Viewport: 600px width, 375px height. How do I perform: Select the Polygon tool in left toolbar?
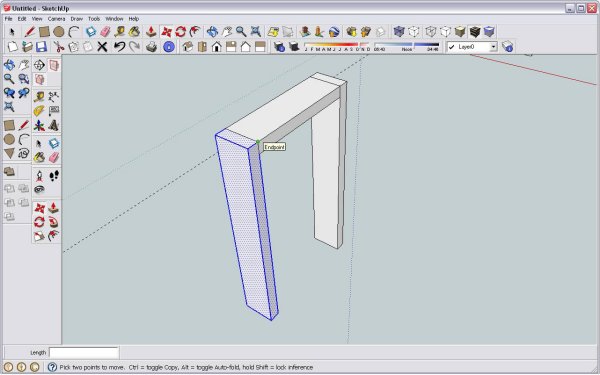(x=9, y=154)
